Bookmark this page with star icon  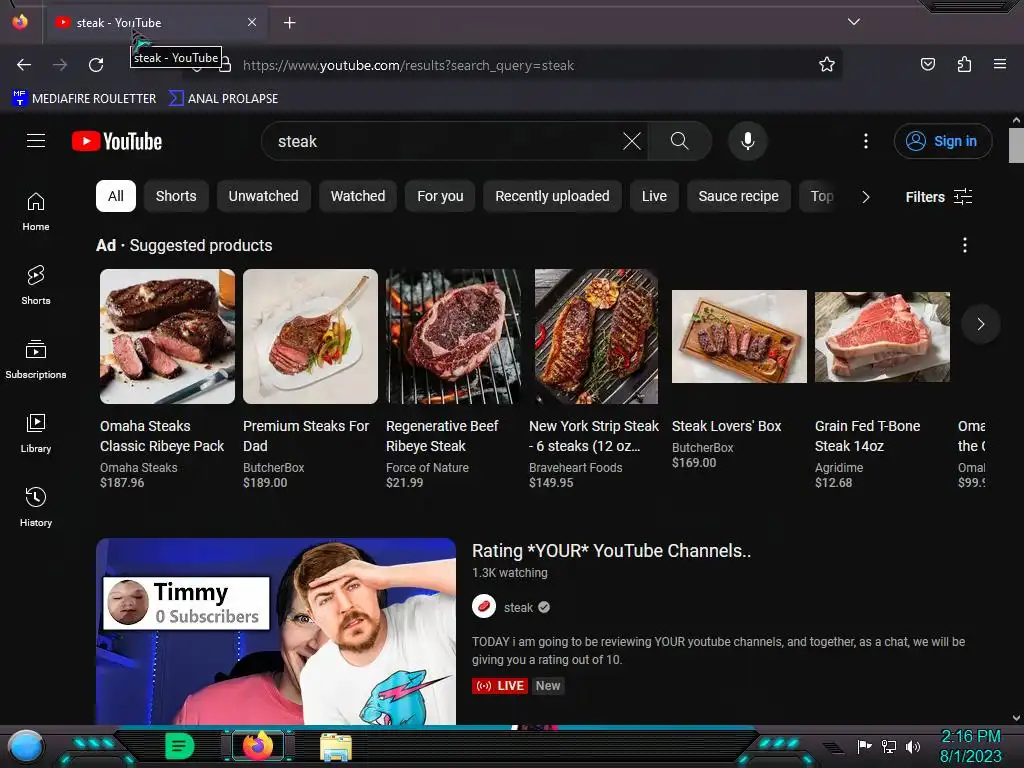(x=827, y=64)
